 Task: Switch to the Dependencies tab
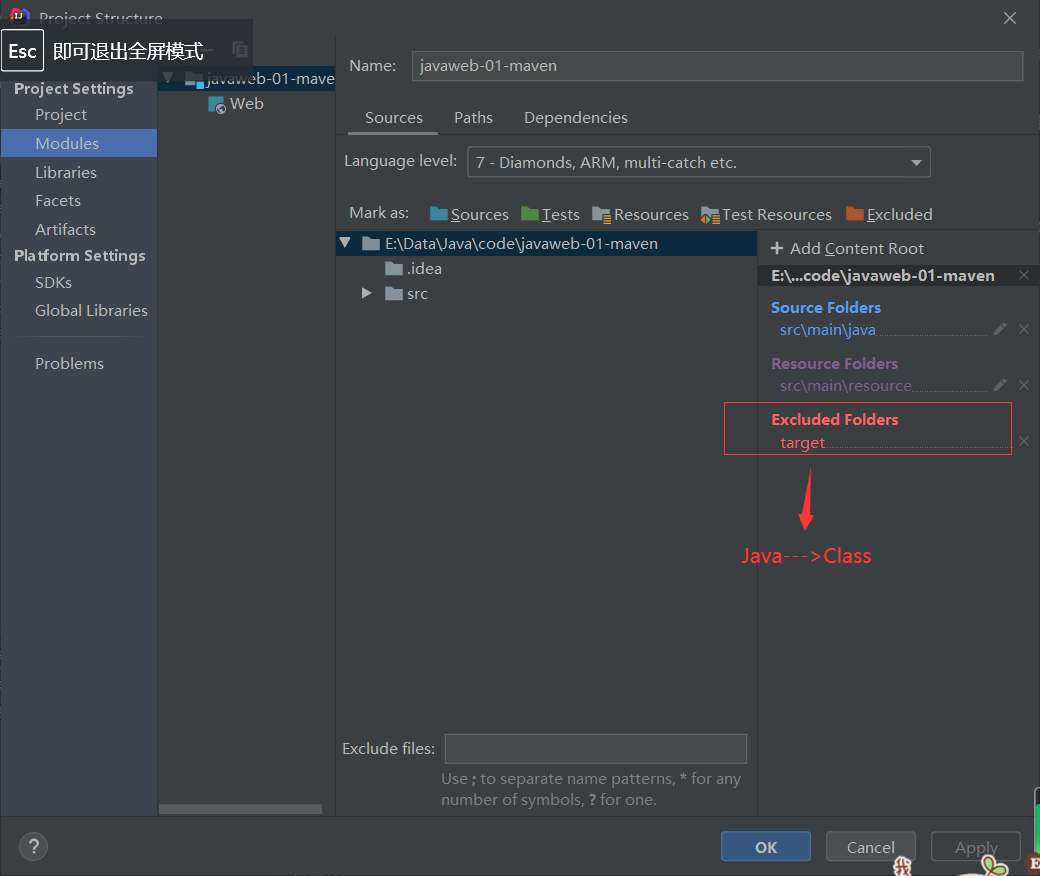576,117
